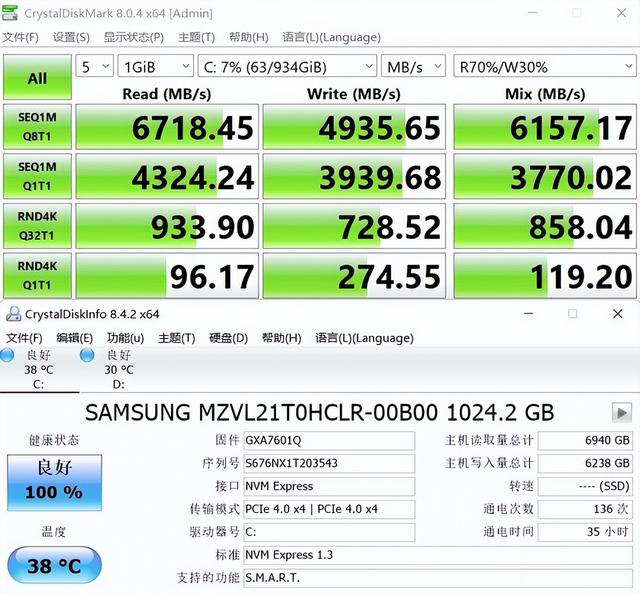The image size is (640, 594).
Task: Open the 功能(u) menu in CrystalDiskInfo
Action: click(x=125, y=338)
